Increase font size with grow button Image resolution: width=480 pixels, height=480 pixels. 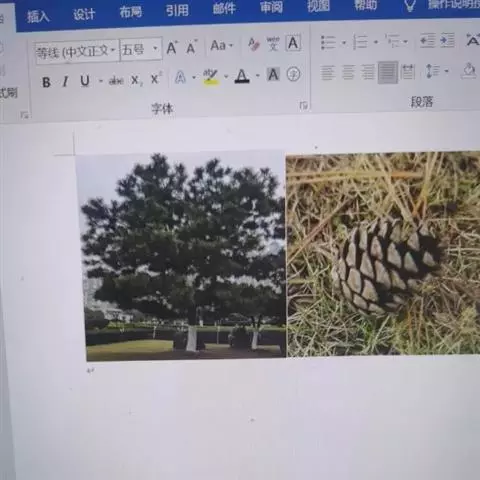click(x=172, y=48)
